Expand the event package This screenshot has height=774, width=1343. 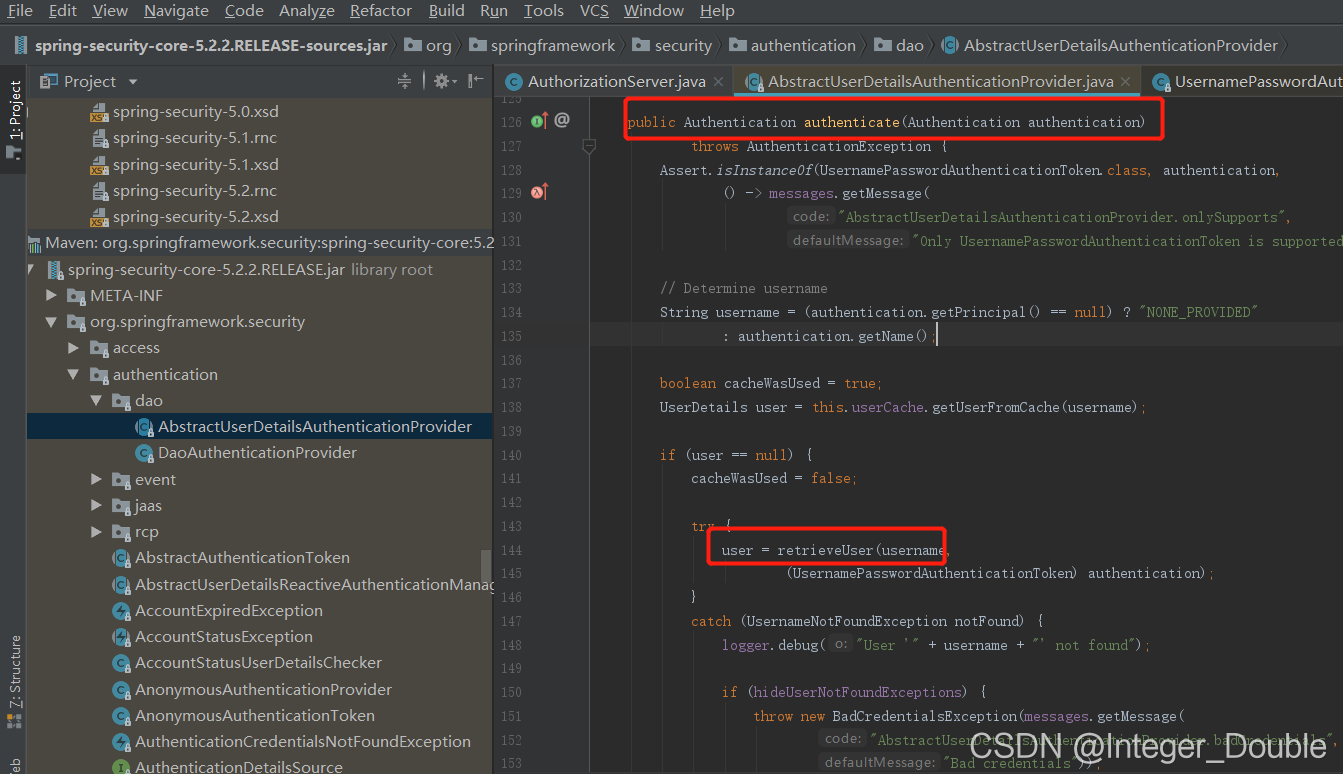pyautogui.click(x=96, y=480)
